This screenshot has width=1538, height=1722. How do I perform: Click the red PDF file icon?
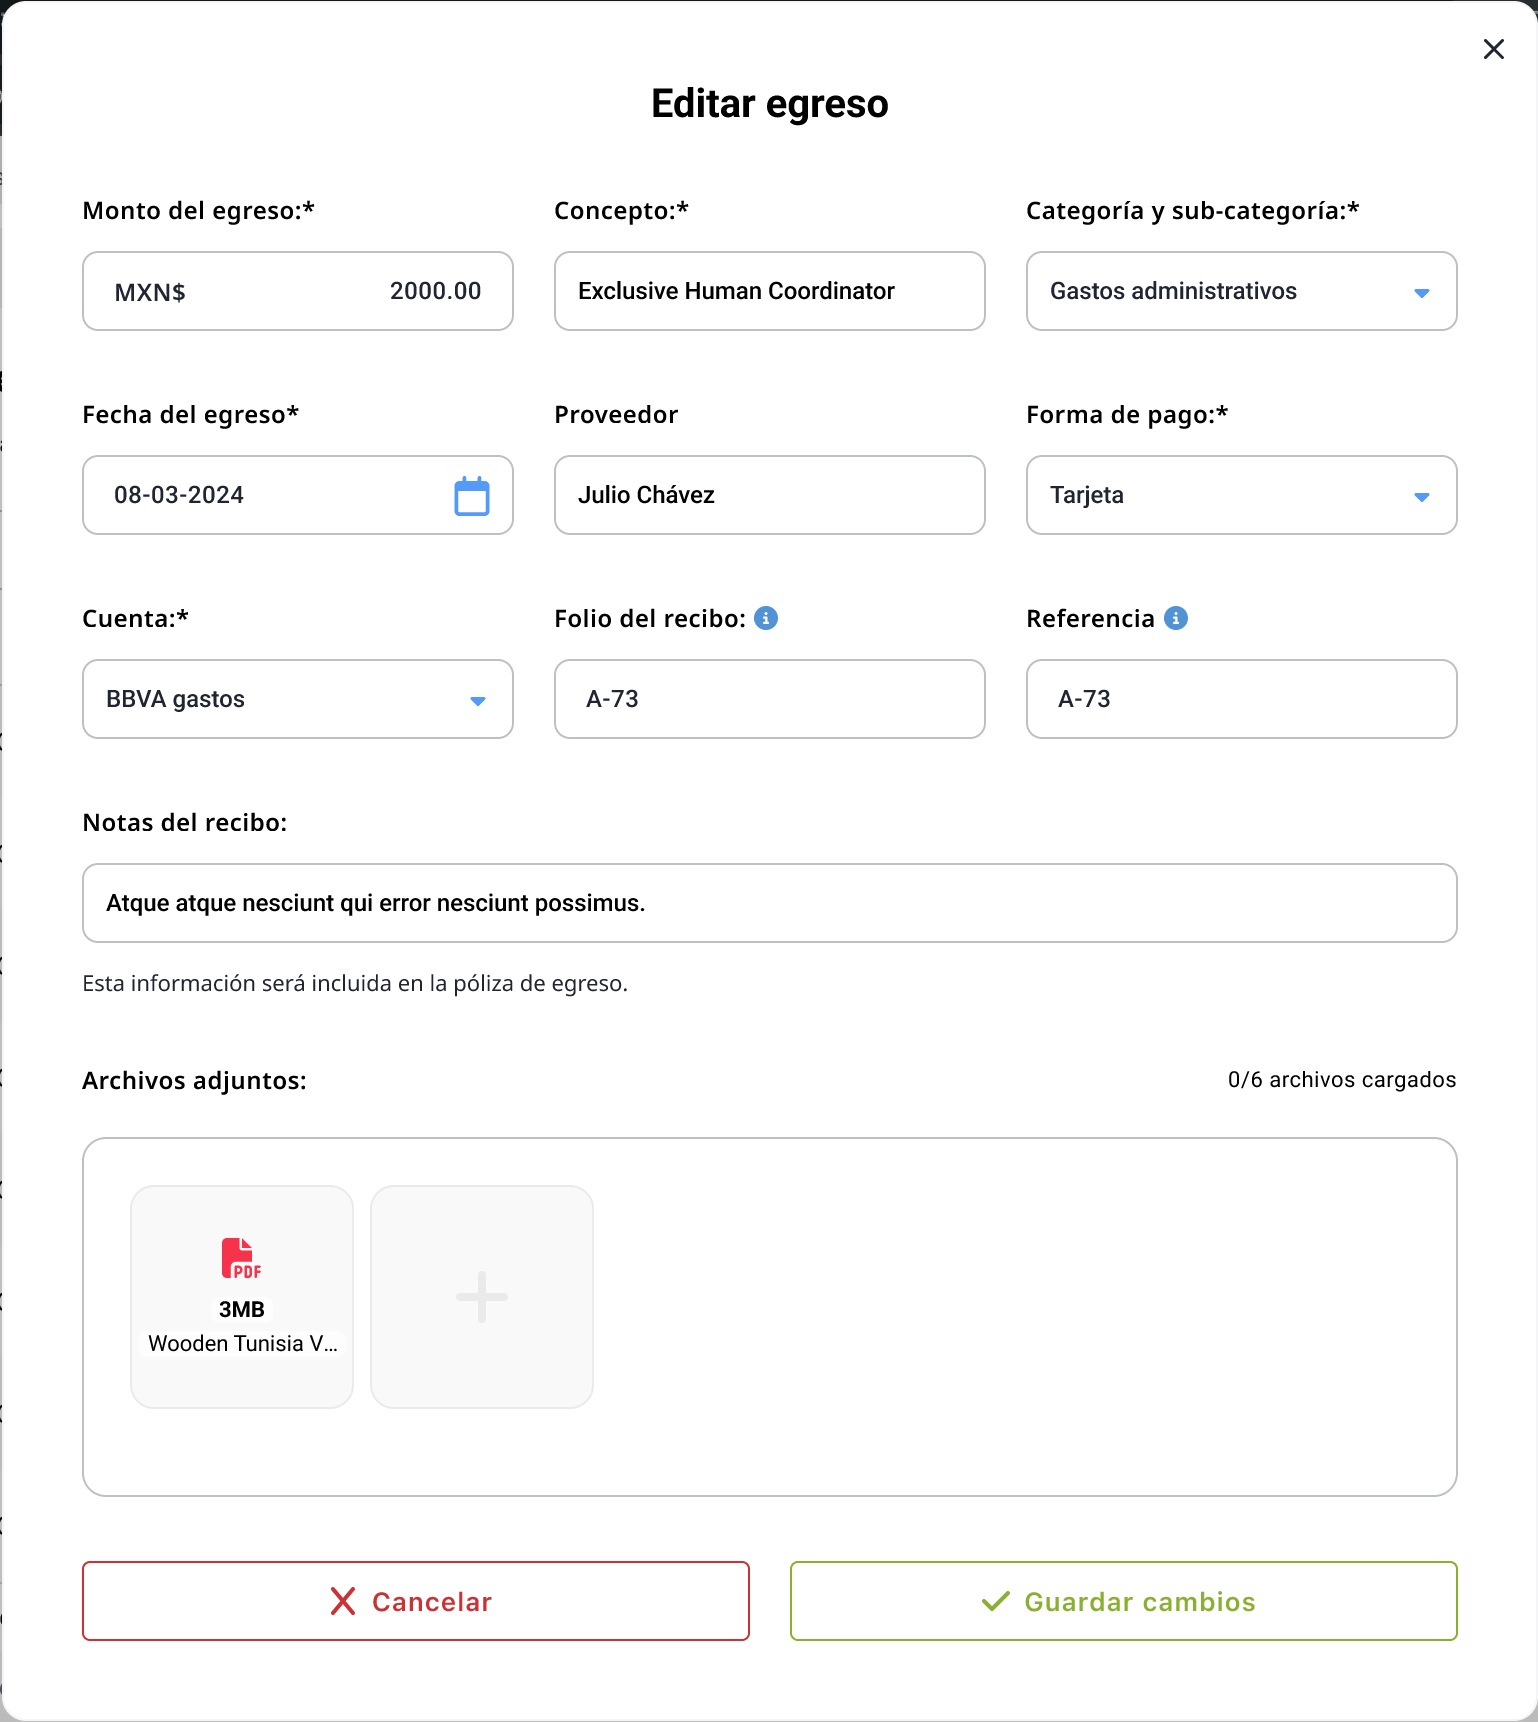tap(241, 1258)
